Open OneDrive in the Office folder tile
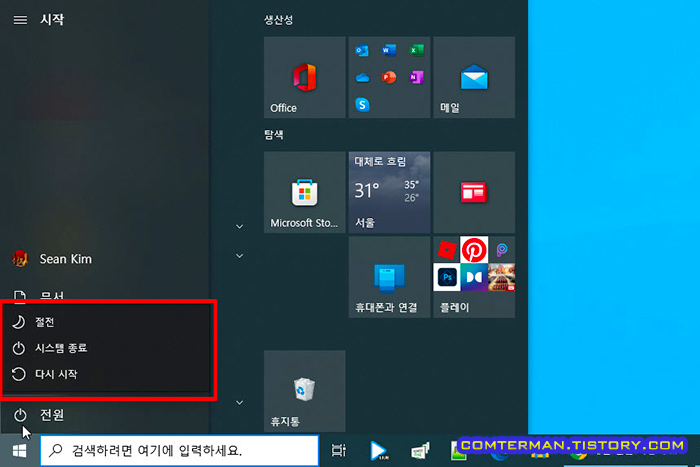 tap(362, 78)
